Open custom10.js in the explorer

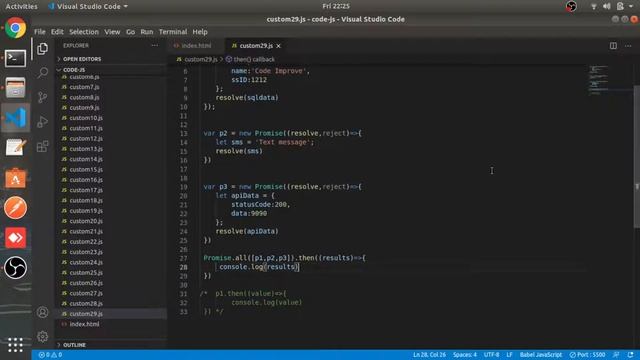tap(86, 118)
